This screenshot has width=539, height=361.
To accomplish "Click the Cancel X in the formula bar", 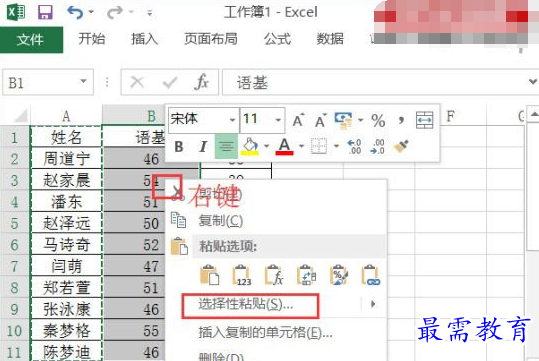I will tap(137, 82).
